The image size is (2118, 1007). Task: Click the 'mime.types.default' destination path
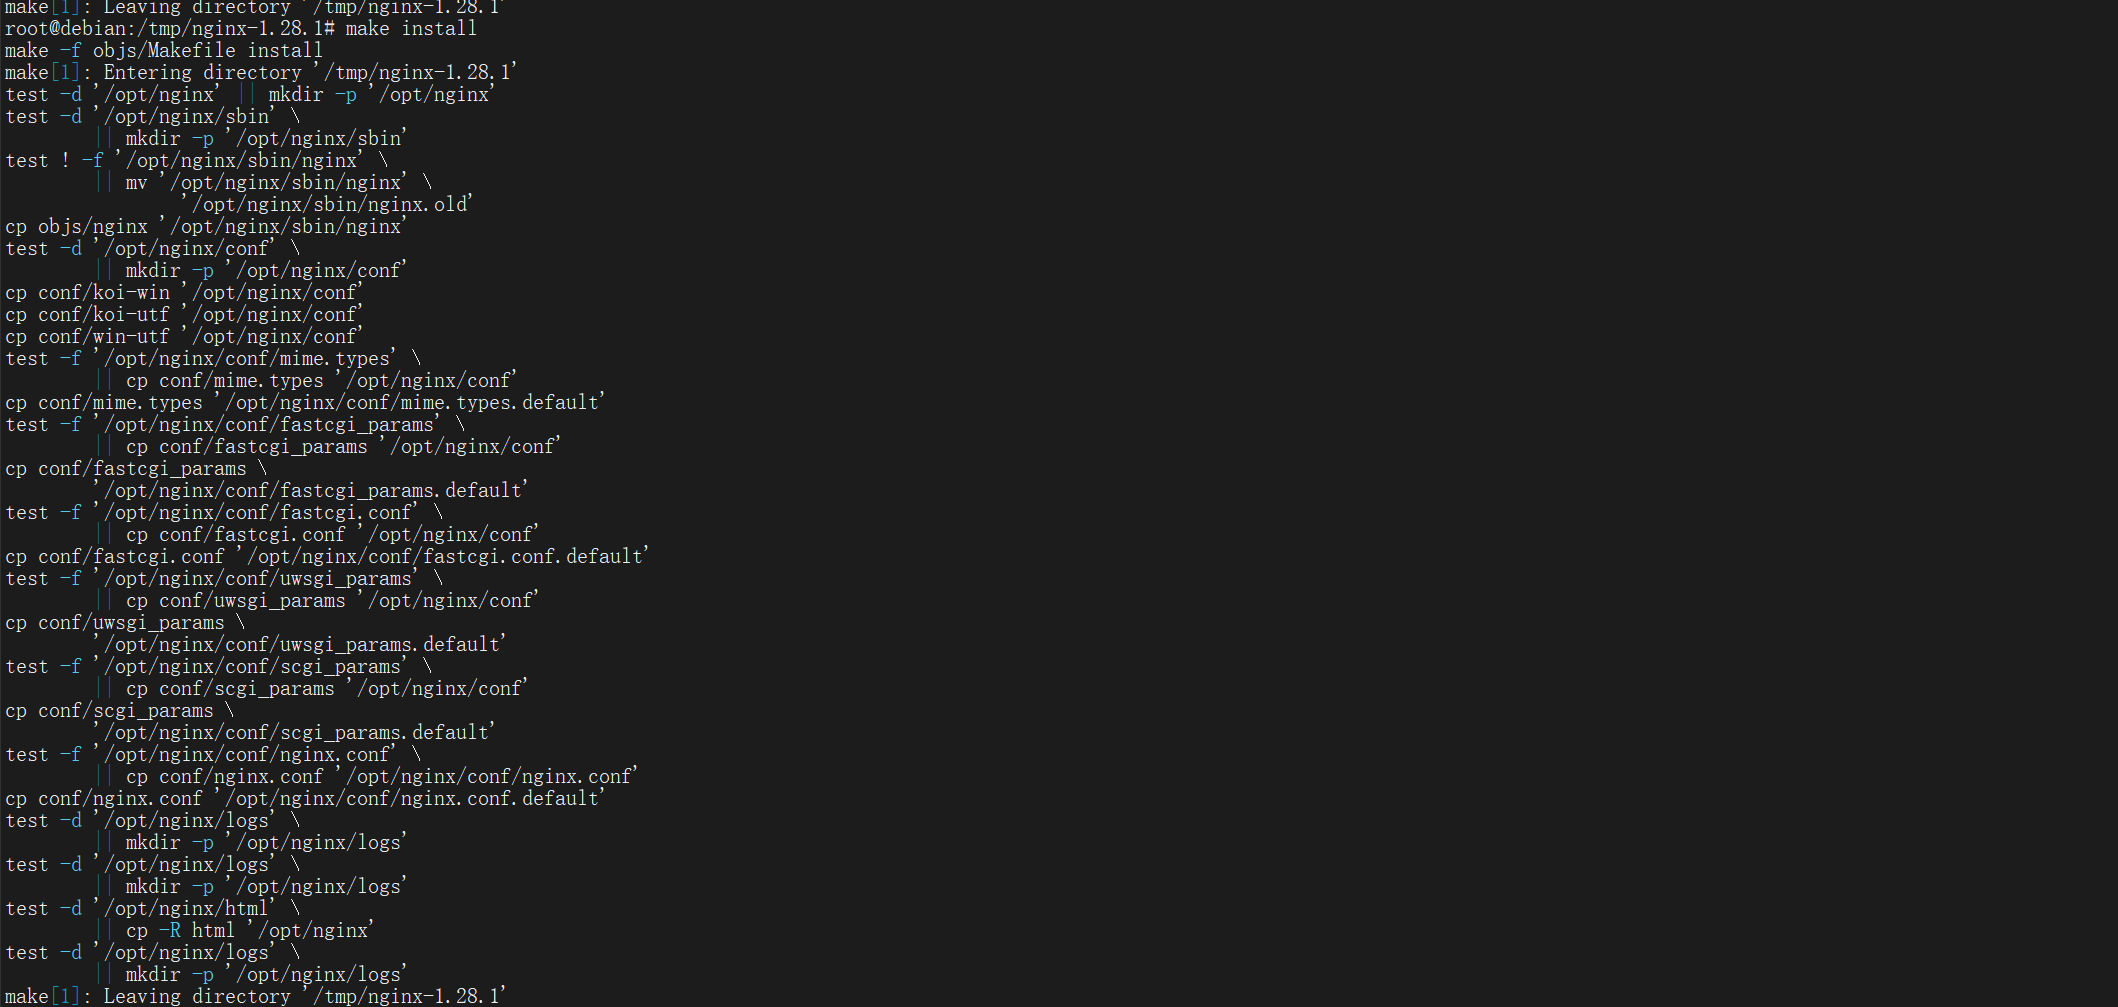415,403
